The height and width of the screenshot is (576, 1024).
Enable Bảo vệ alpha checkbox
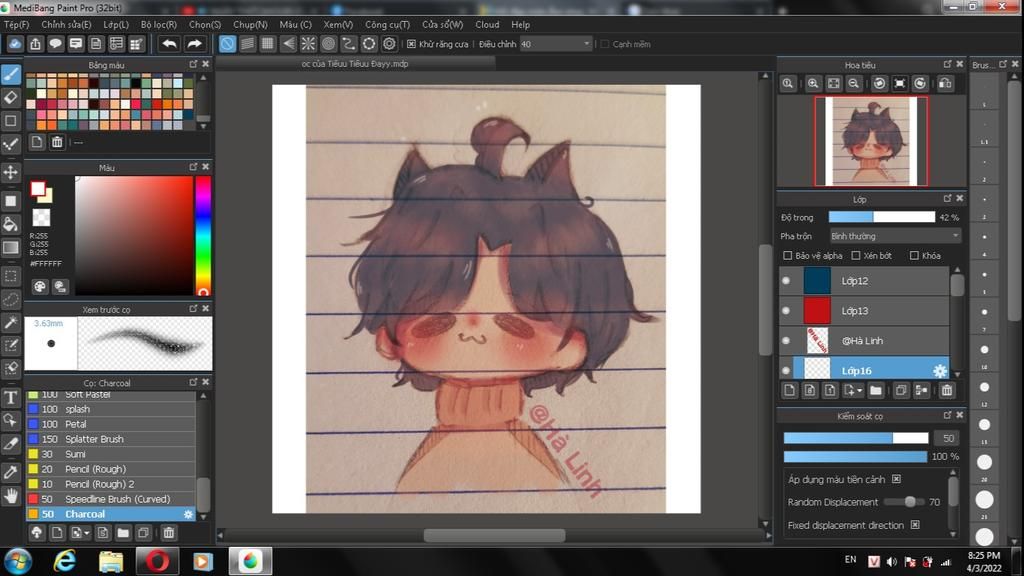pyautogui.click(x=788, y=255)
